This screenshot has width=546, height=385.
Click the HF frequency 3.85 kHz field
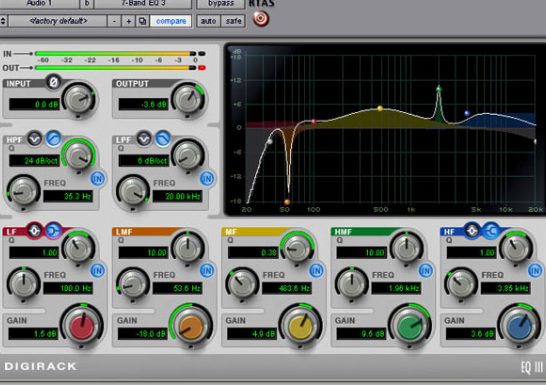[505, 288]
